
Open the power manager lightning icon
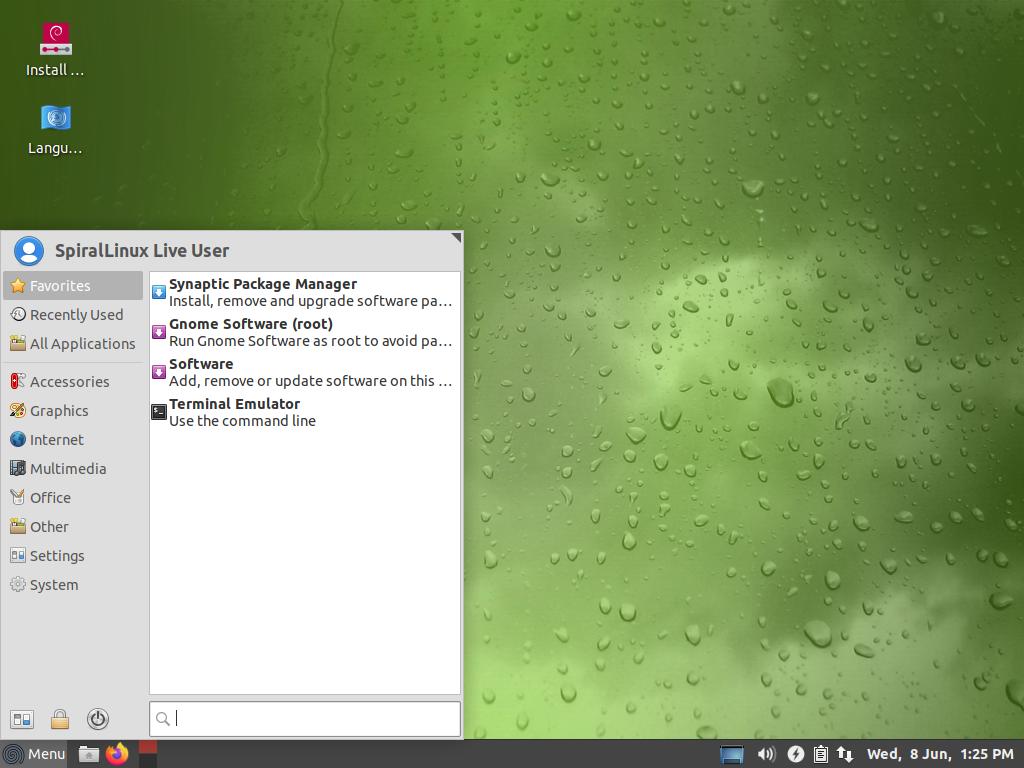point(795,754)
